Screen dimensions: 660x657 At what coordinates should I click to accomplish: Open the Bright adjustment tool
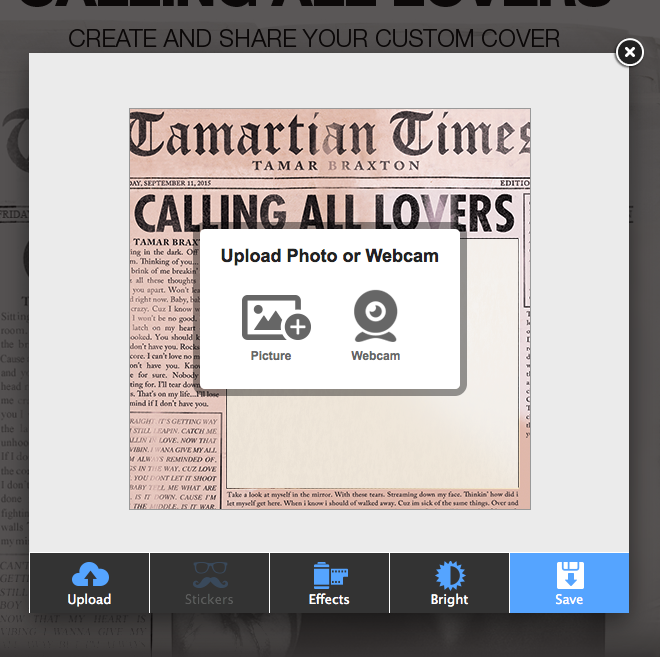(449, 583)
